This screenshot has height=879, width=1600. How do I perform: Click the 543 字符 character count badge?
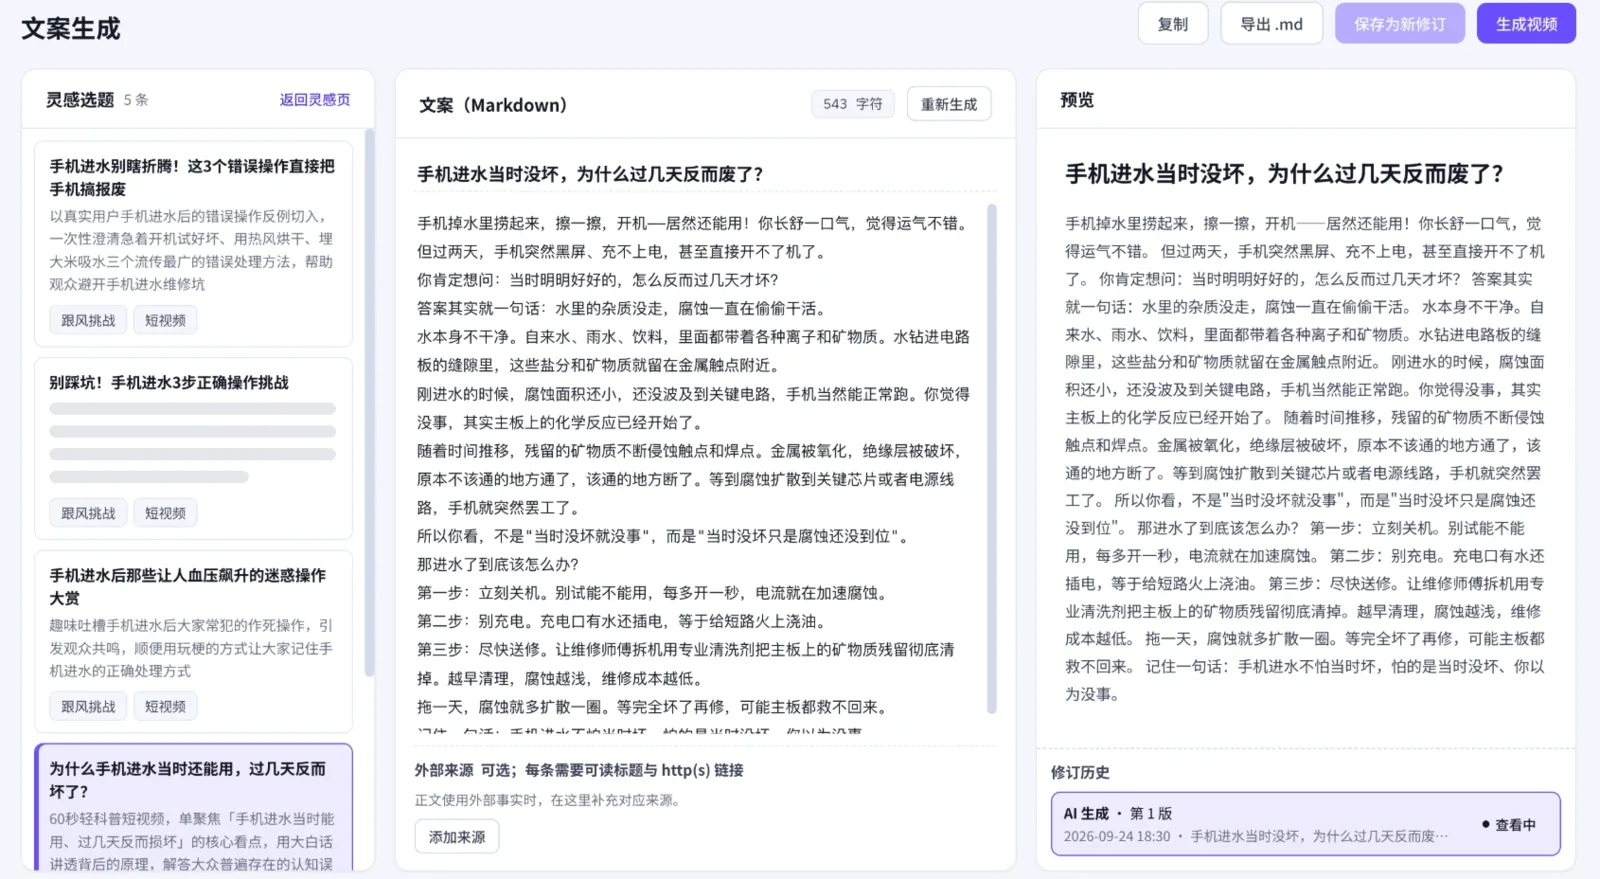[853, 104]
